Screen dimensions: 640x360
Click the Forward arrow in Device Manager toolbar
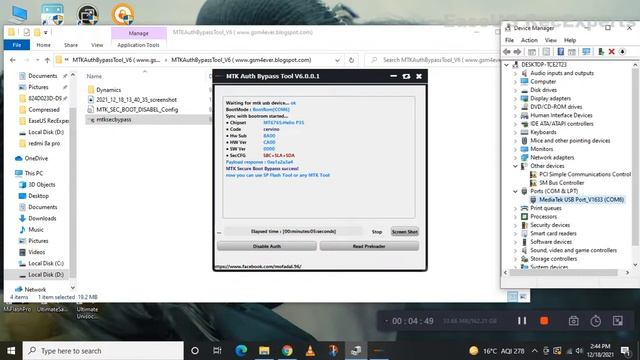click(517, 52)
